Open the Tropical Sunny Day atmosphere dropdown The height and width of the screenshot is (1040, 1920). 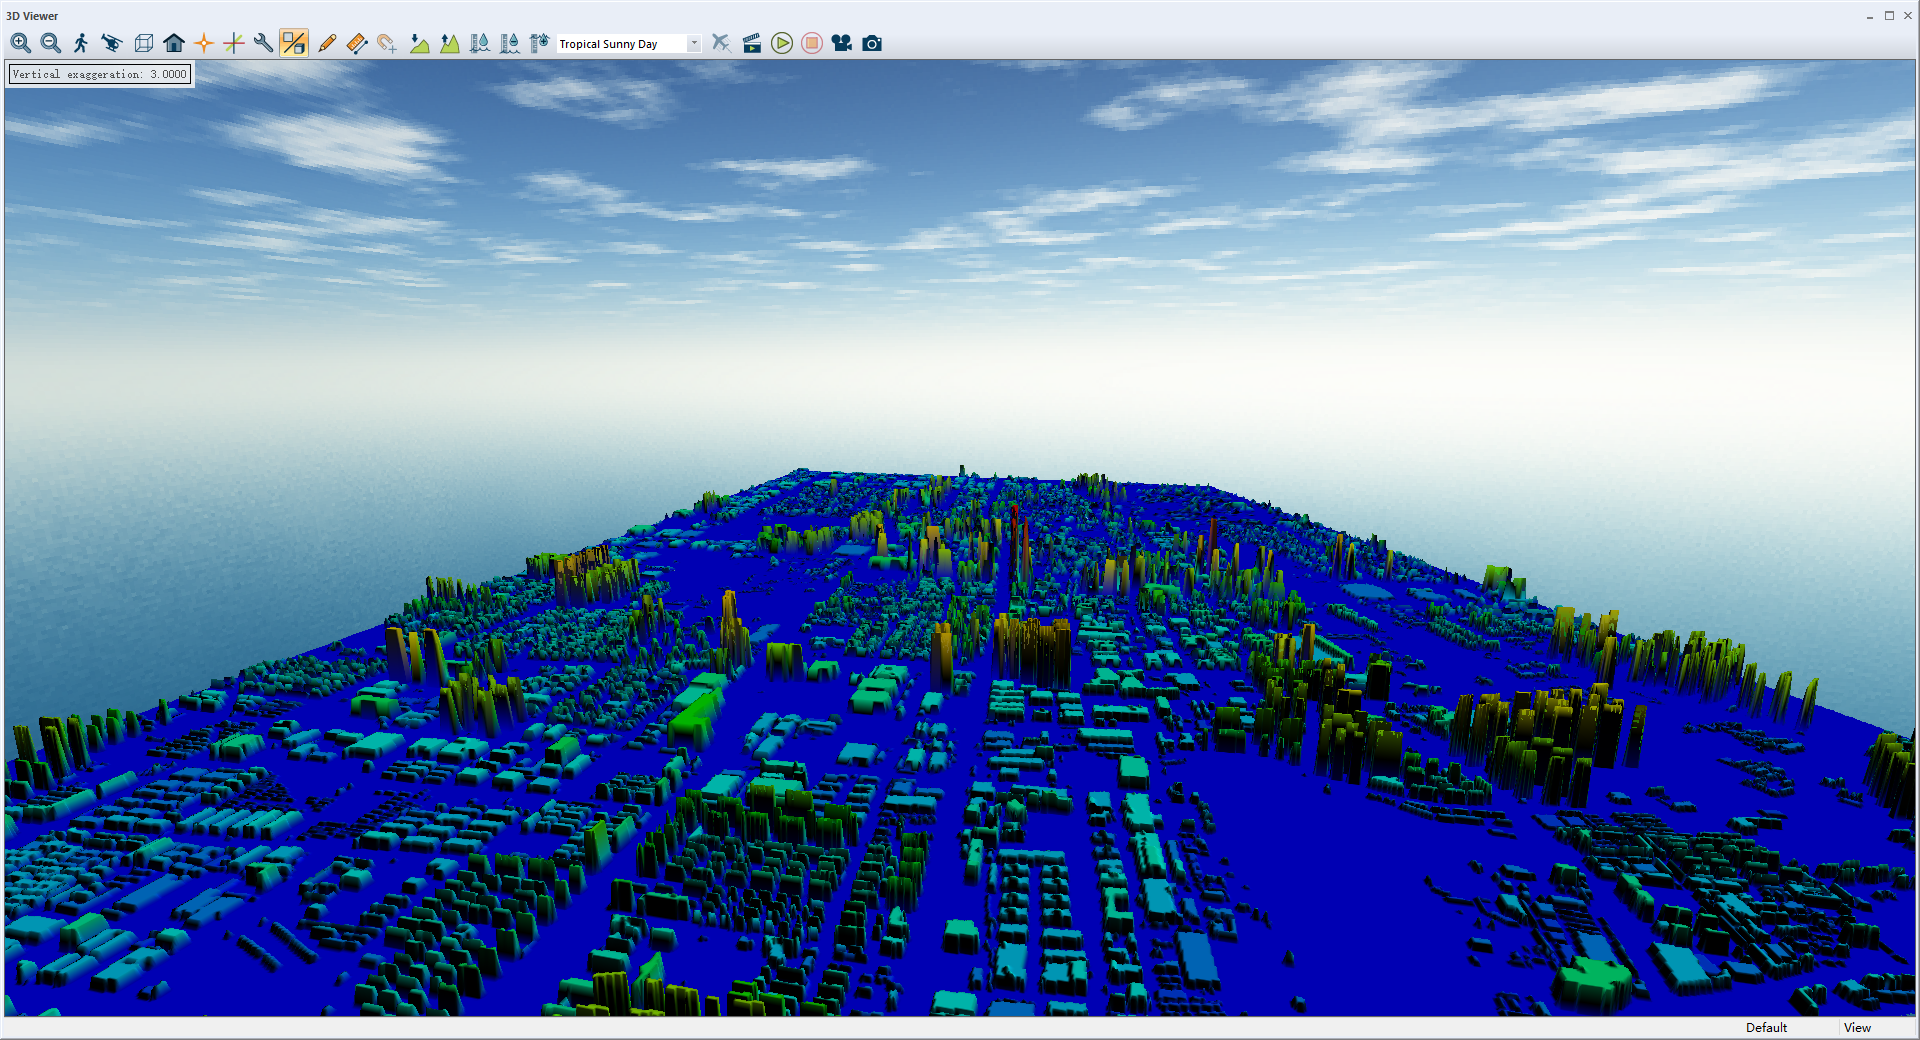coord(694,43)
